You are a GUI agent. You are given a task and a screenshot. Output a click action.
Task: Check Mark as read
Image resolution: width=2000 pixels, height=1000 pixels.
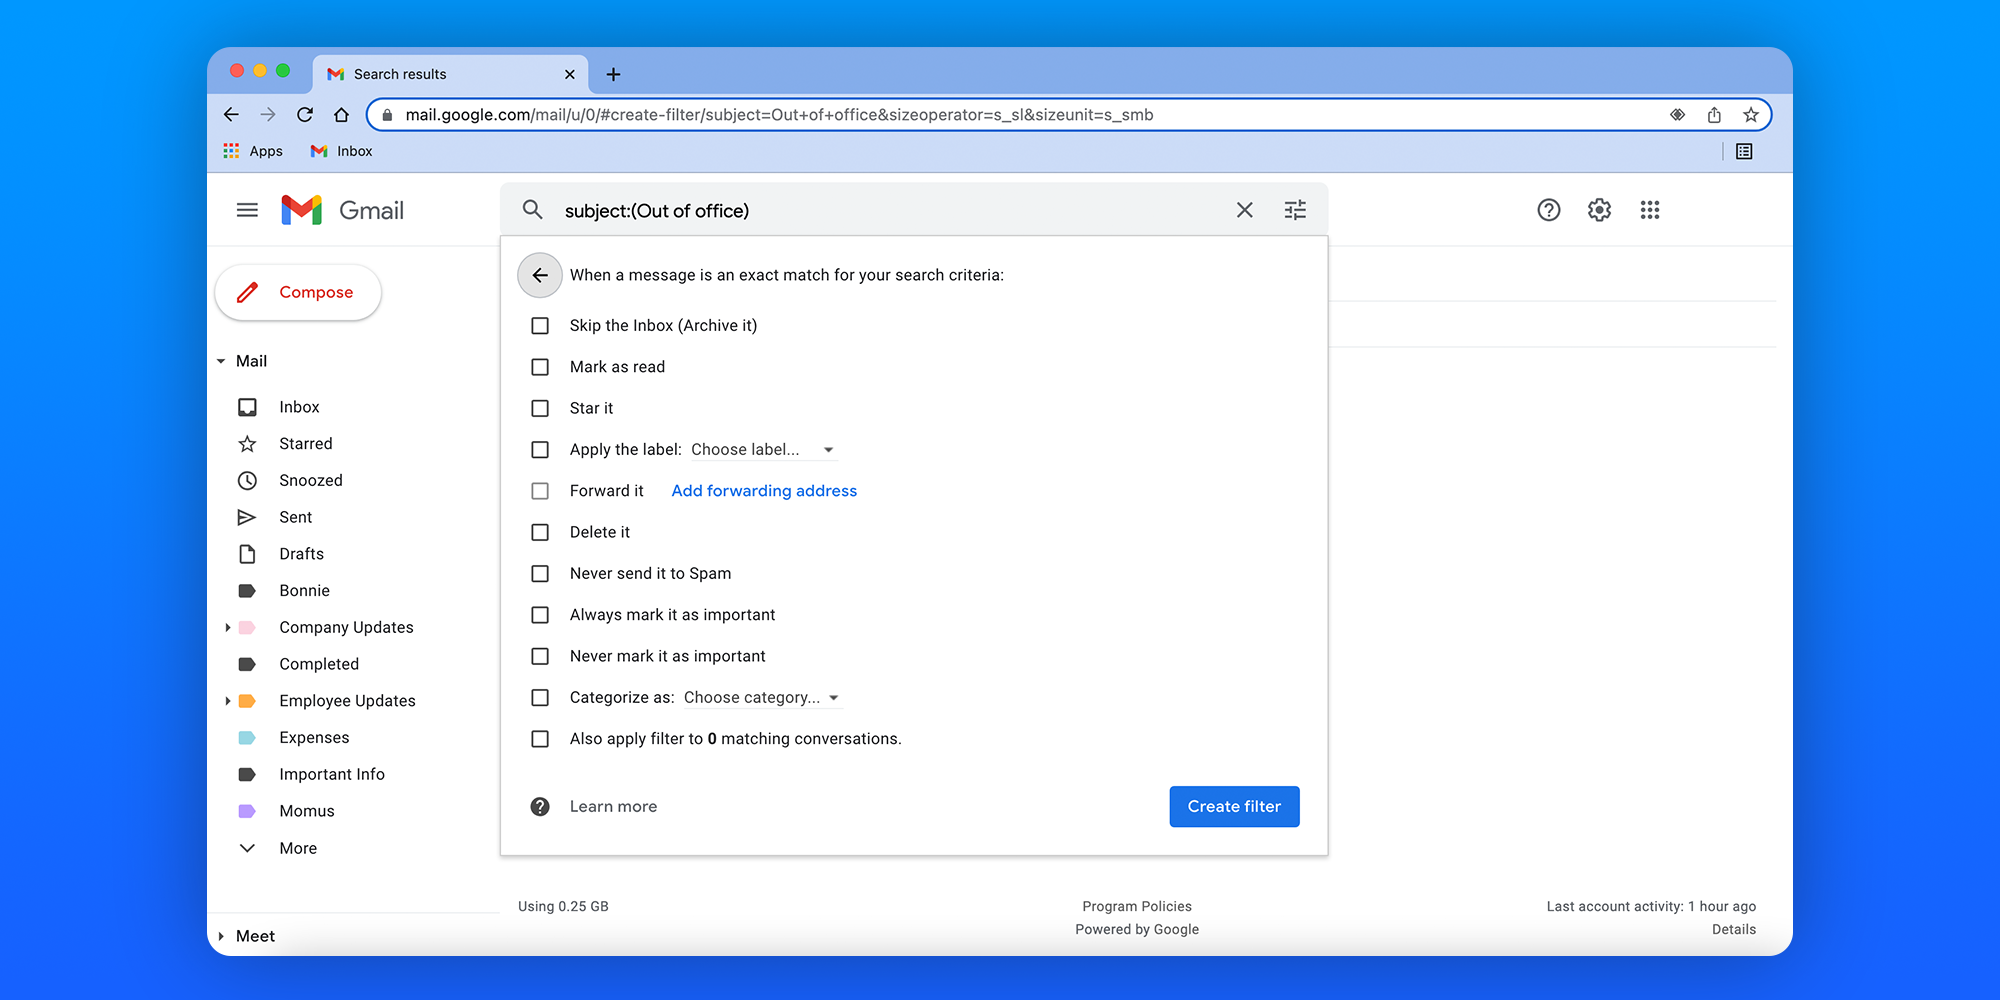[x=540, y=367]
